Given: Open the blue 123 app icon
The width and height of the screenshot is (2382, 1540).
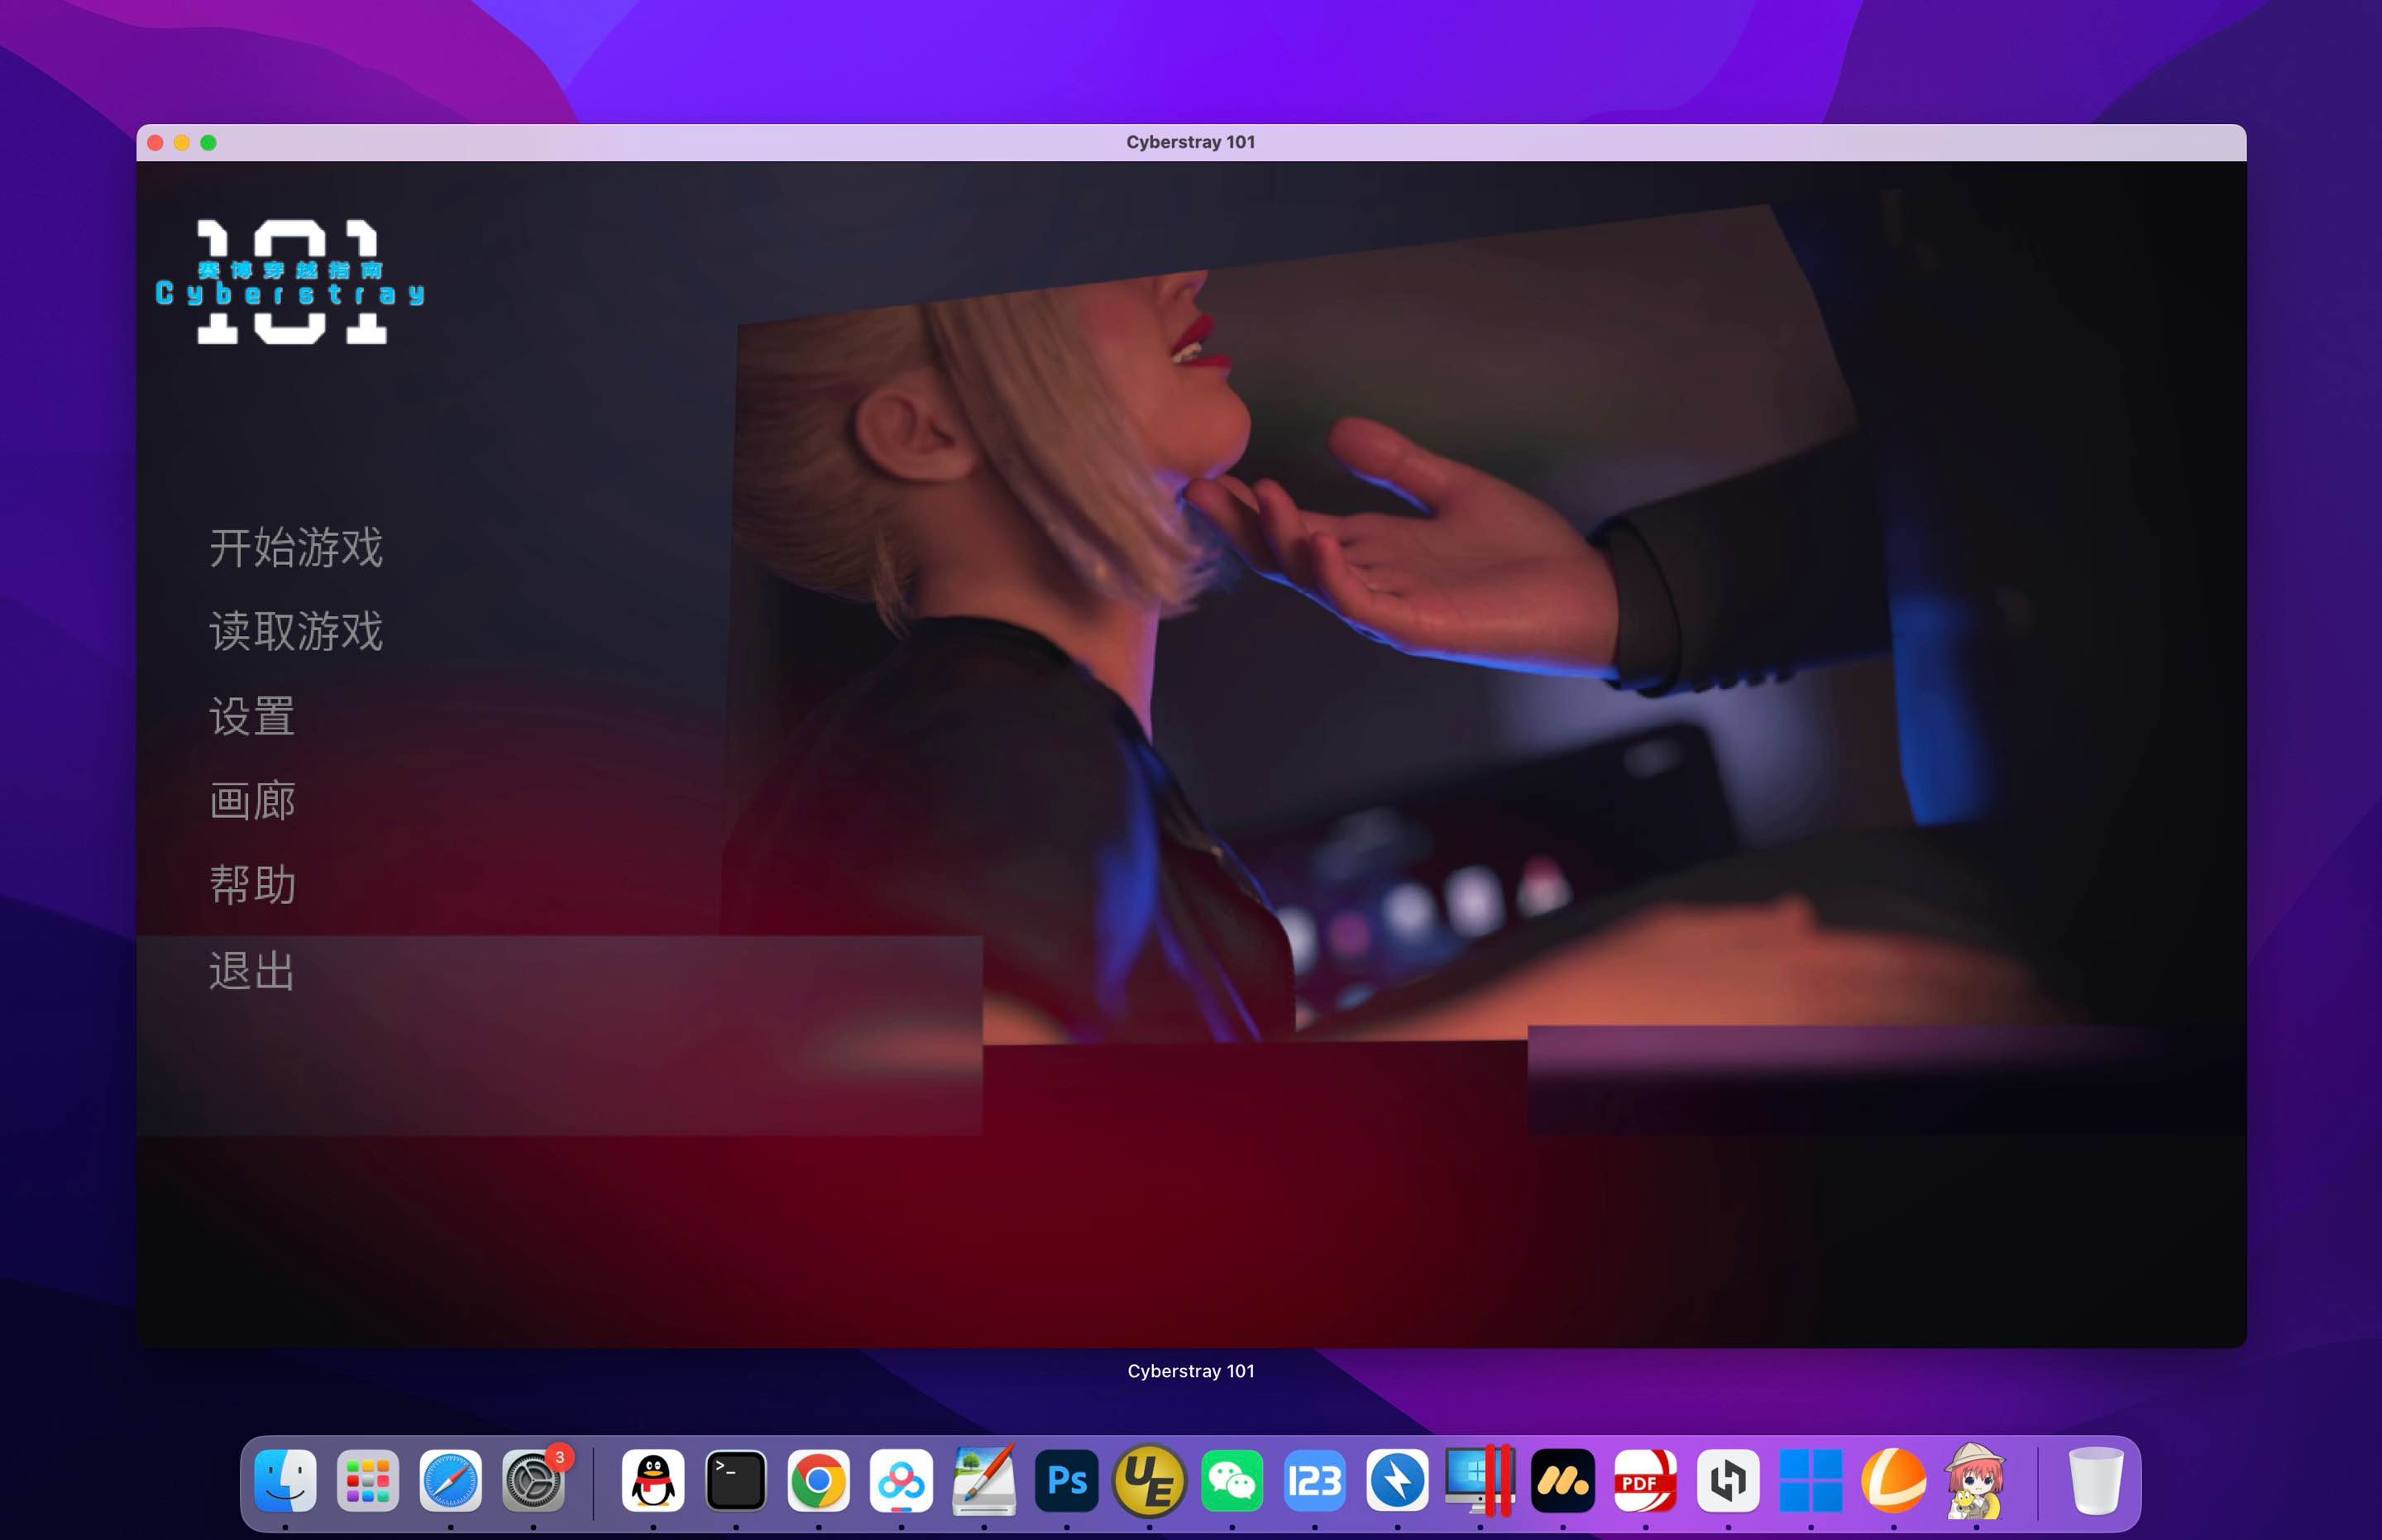Looking at the screenshot, I should [x=1314, y=1480].
